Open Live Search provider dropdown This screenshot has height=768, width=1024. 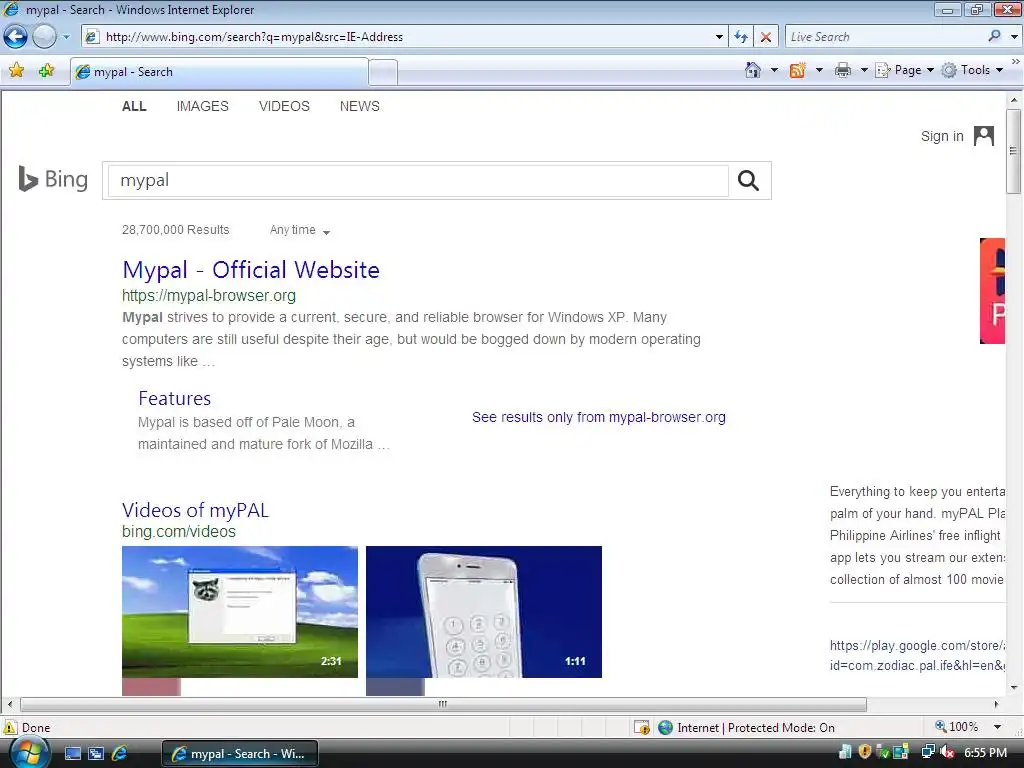click(x=1014, y=37)
